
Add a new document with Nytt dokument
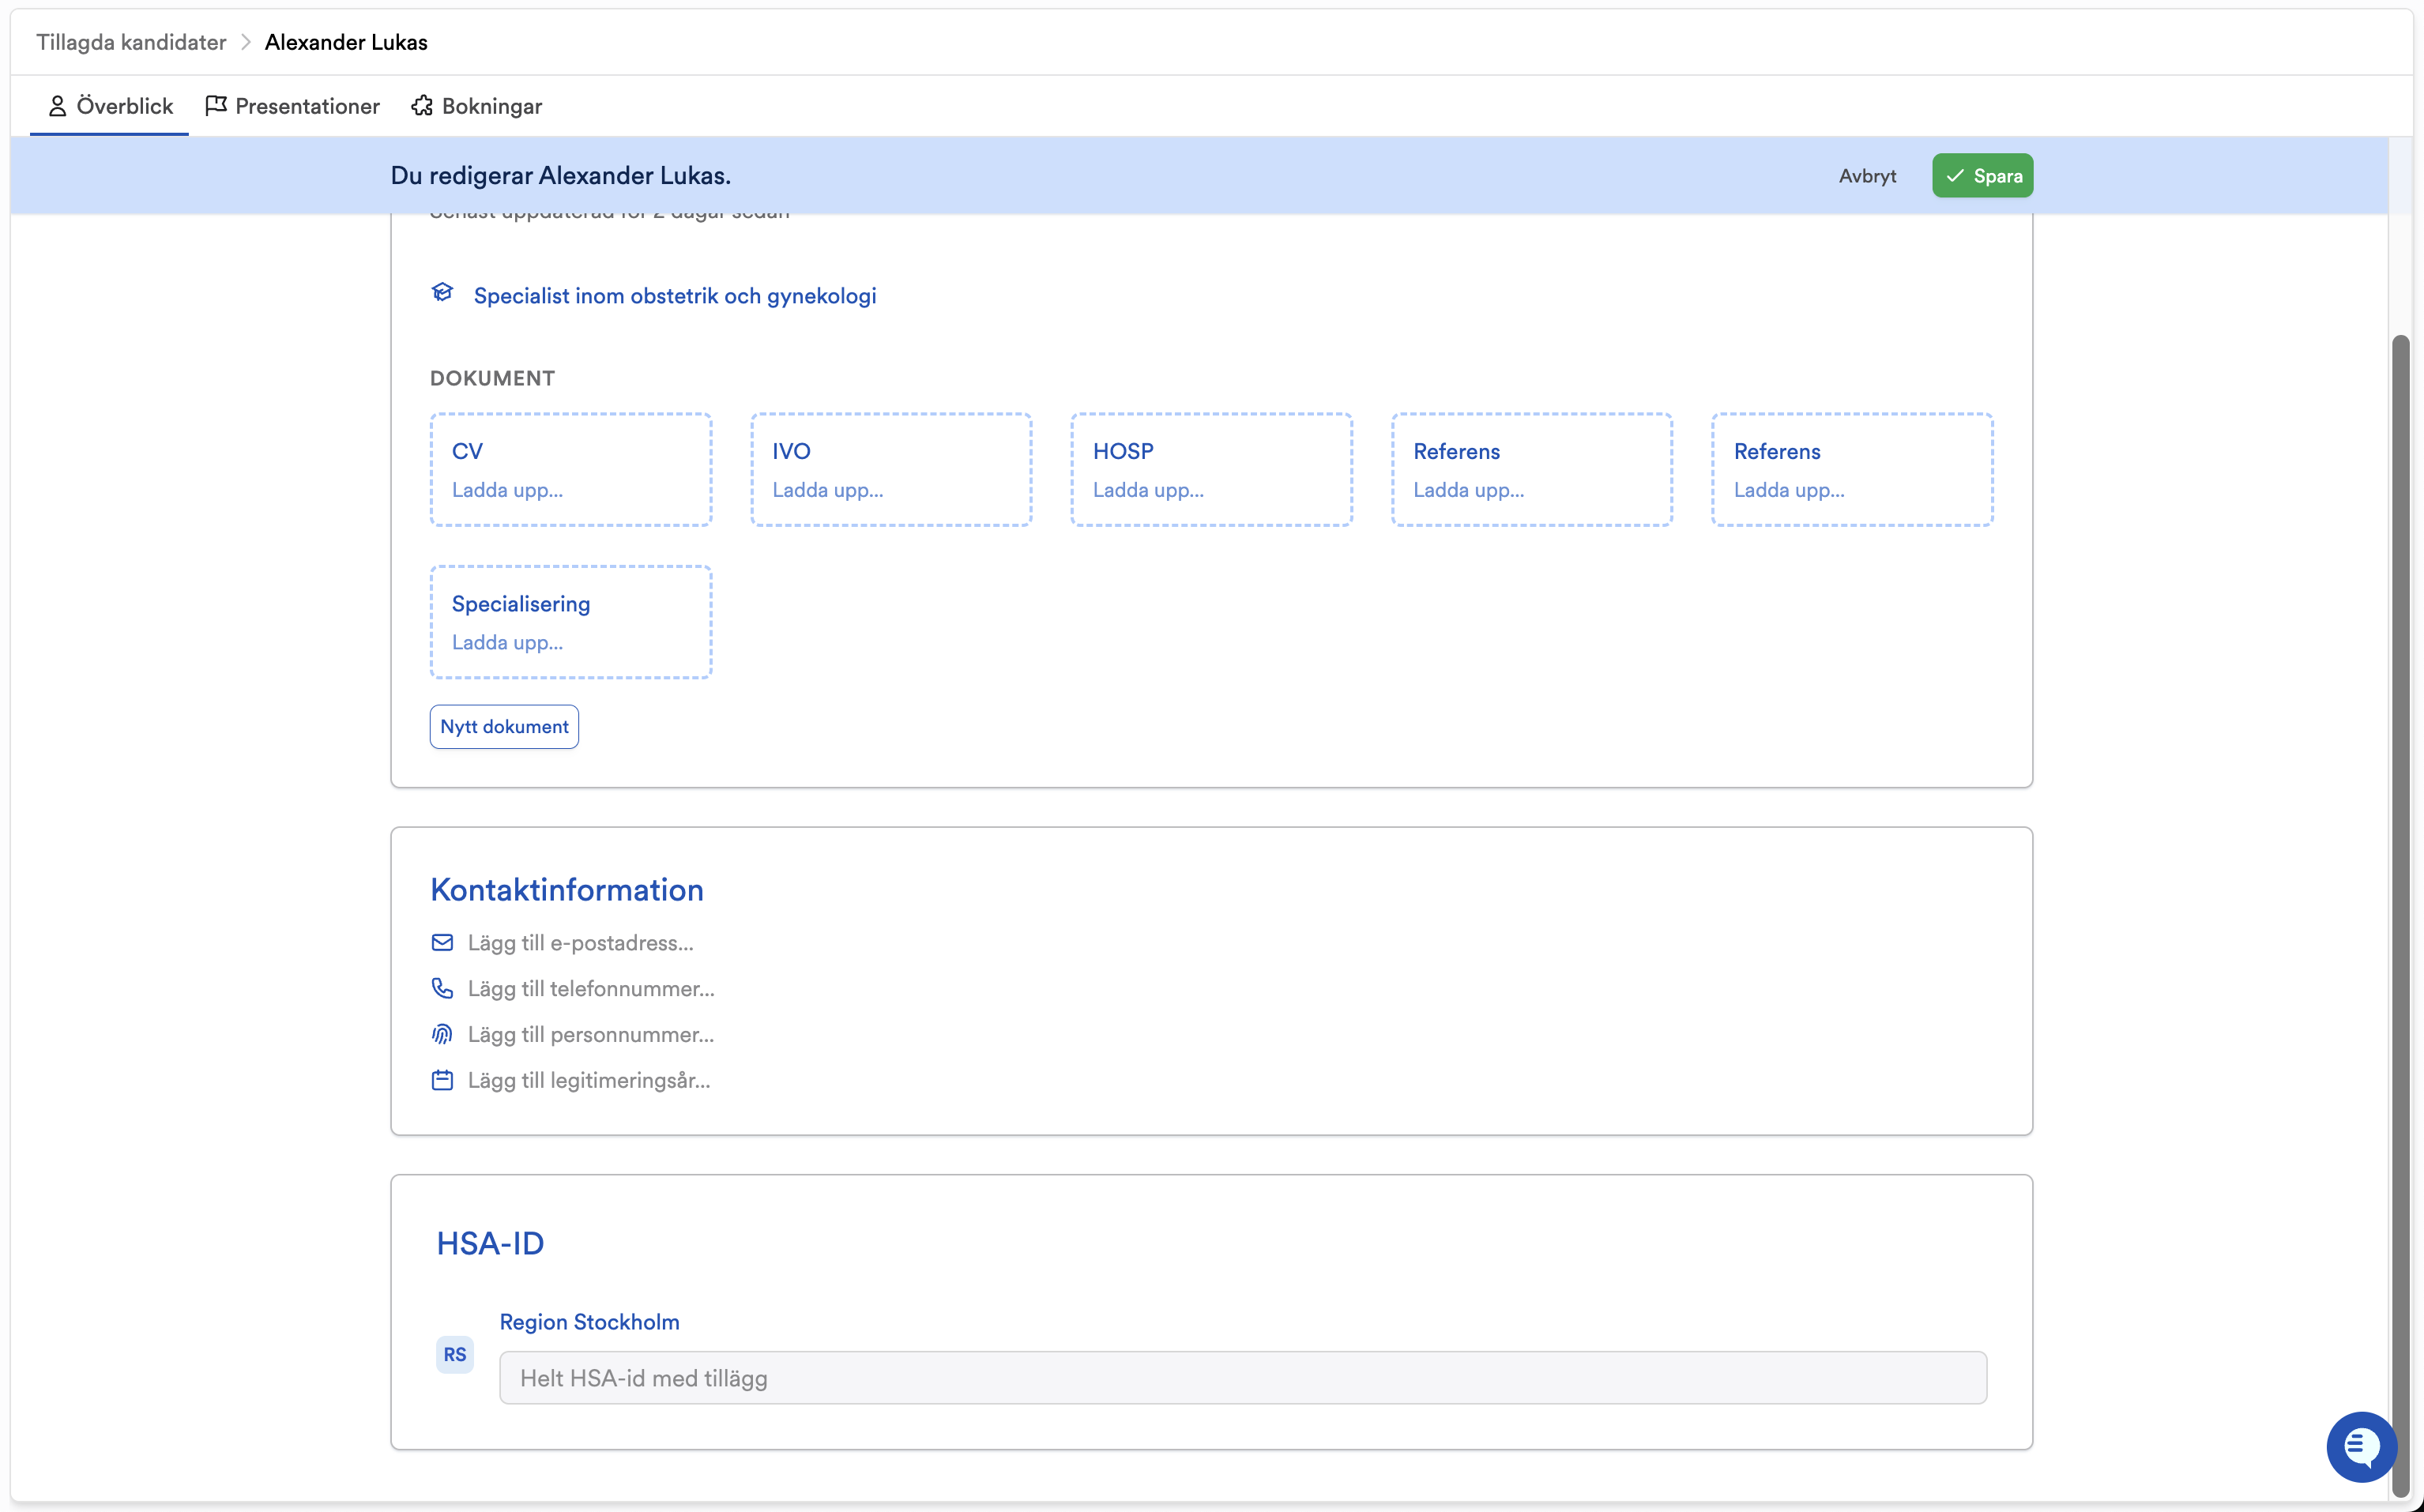(504, 727)
